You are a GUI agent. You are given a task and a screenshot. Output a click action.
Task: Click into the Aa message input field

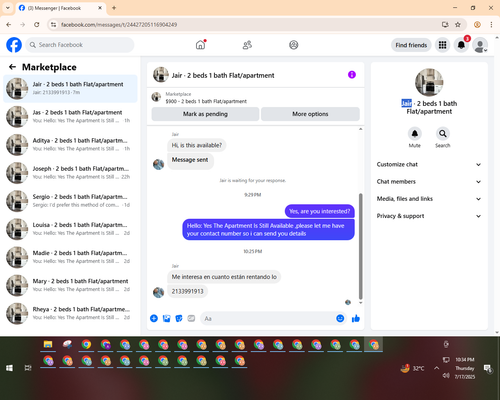(268, 318)
